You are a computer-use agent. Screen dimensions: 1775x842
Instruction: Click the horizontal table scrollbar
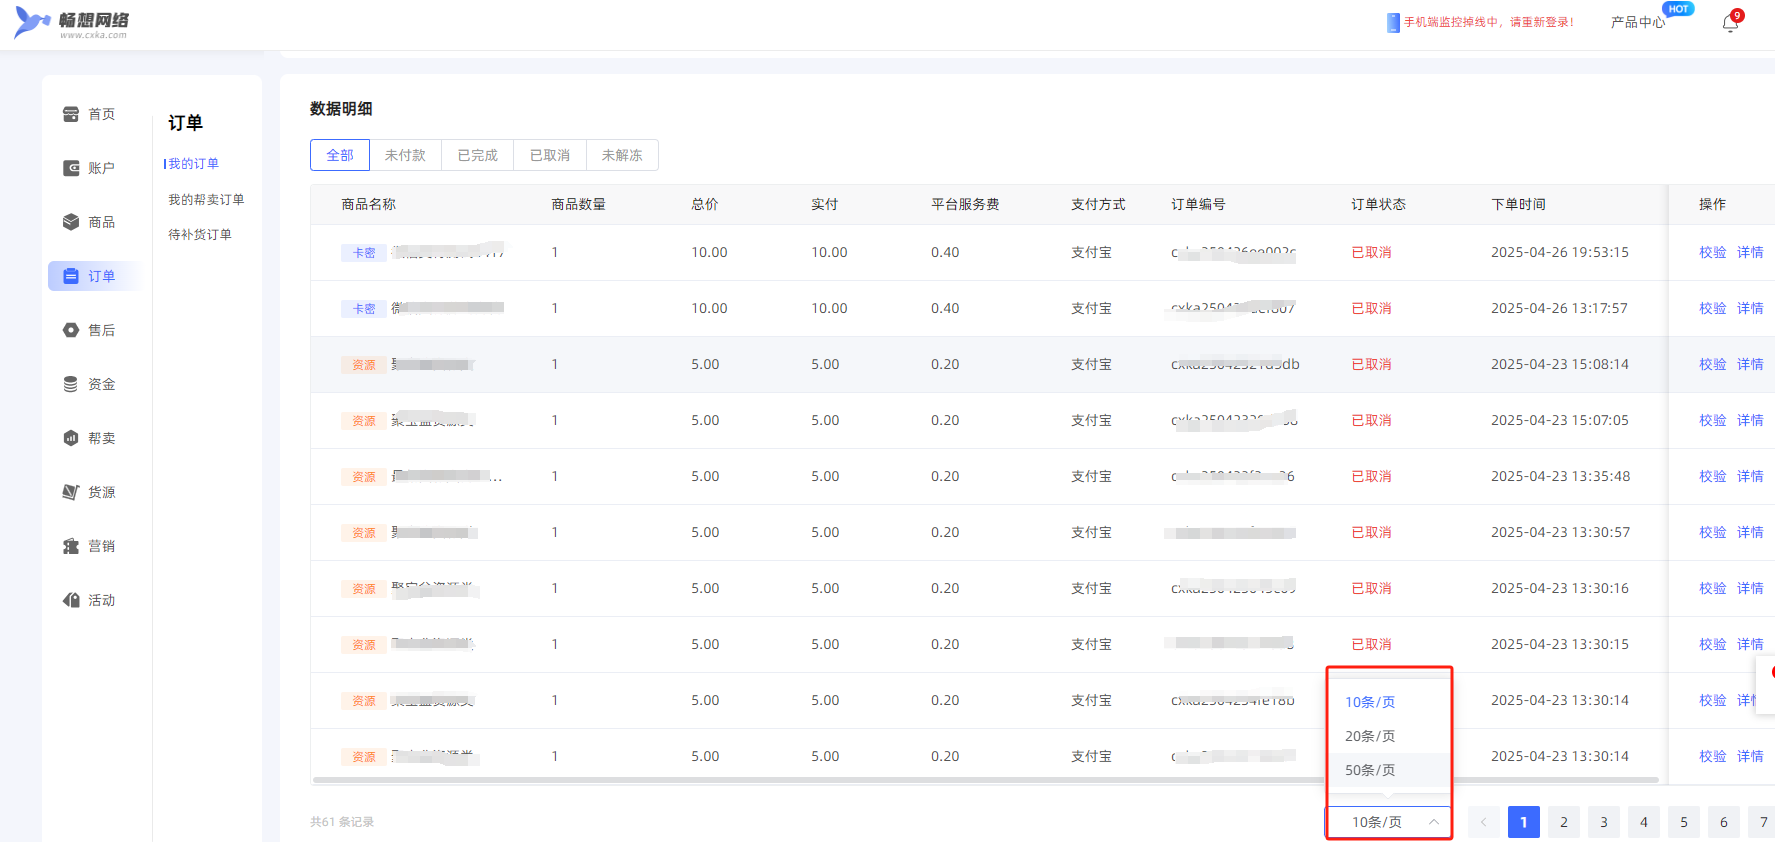point(985,780)
